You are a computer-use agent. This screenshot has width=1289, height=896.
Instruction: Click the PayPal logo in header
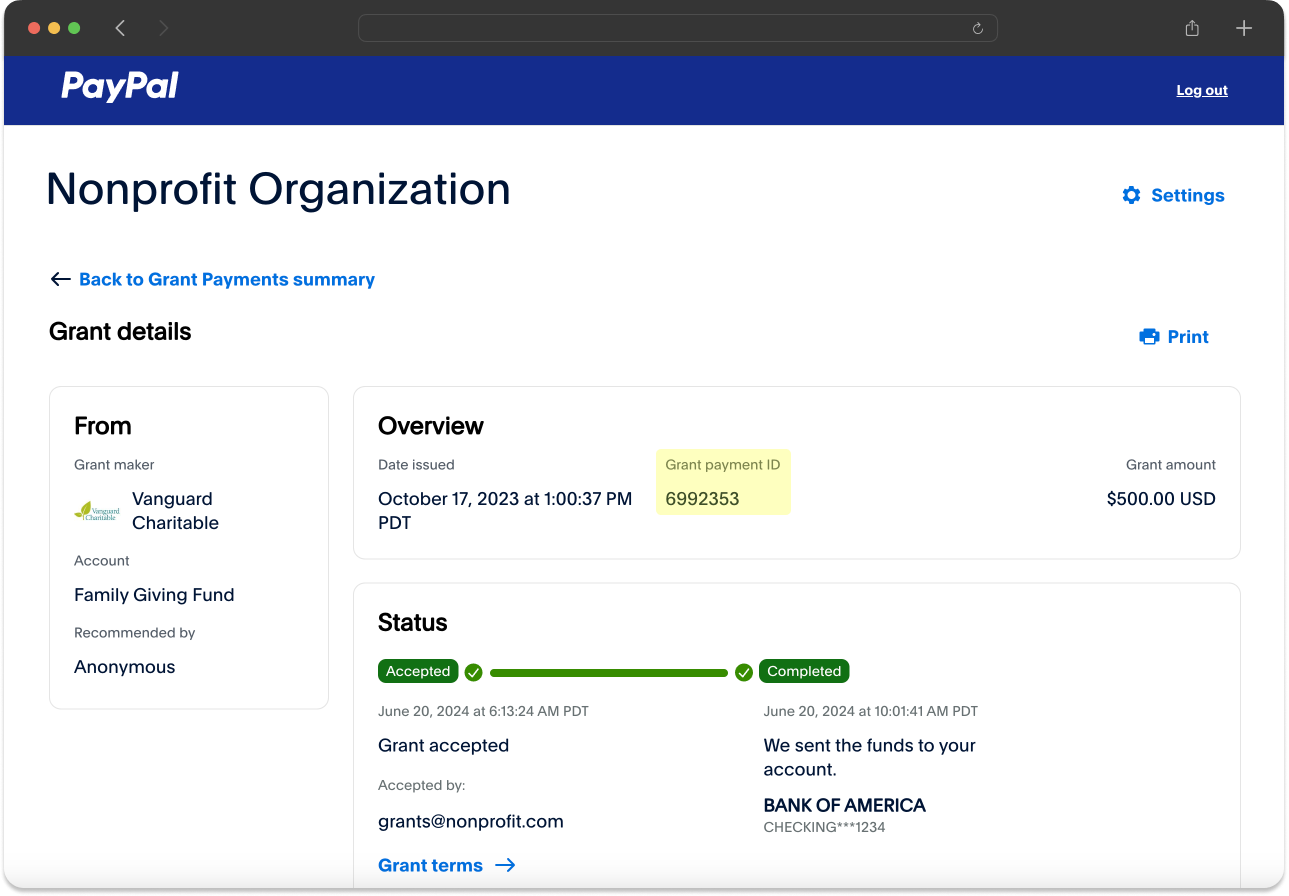(120, 87)
